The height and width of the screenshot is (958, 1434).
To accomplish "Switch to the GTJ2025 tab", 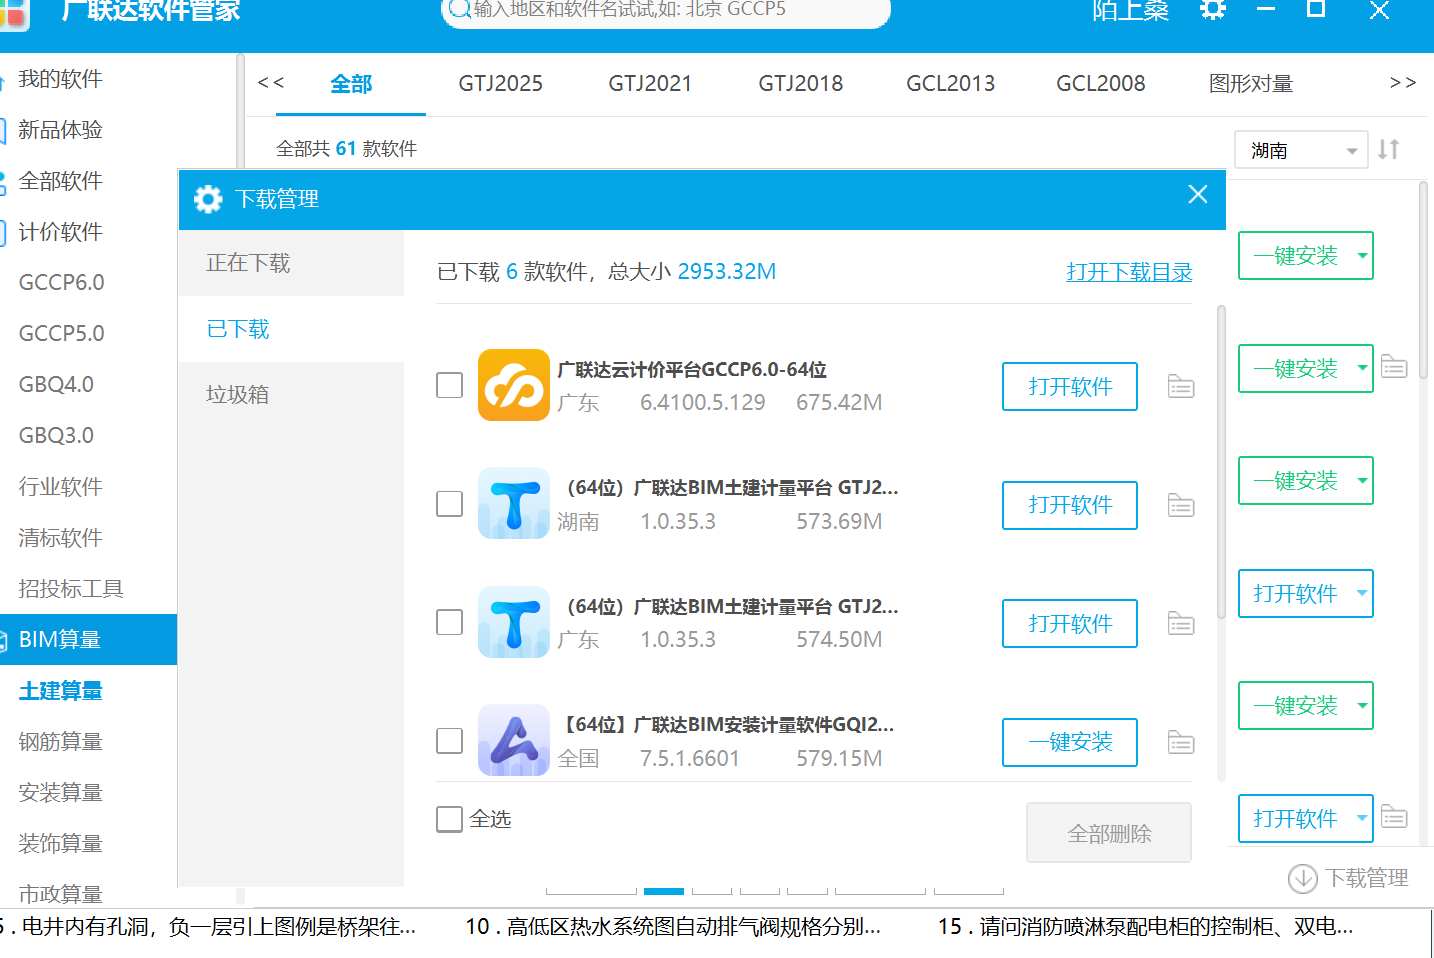I will pos(501,84).
